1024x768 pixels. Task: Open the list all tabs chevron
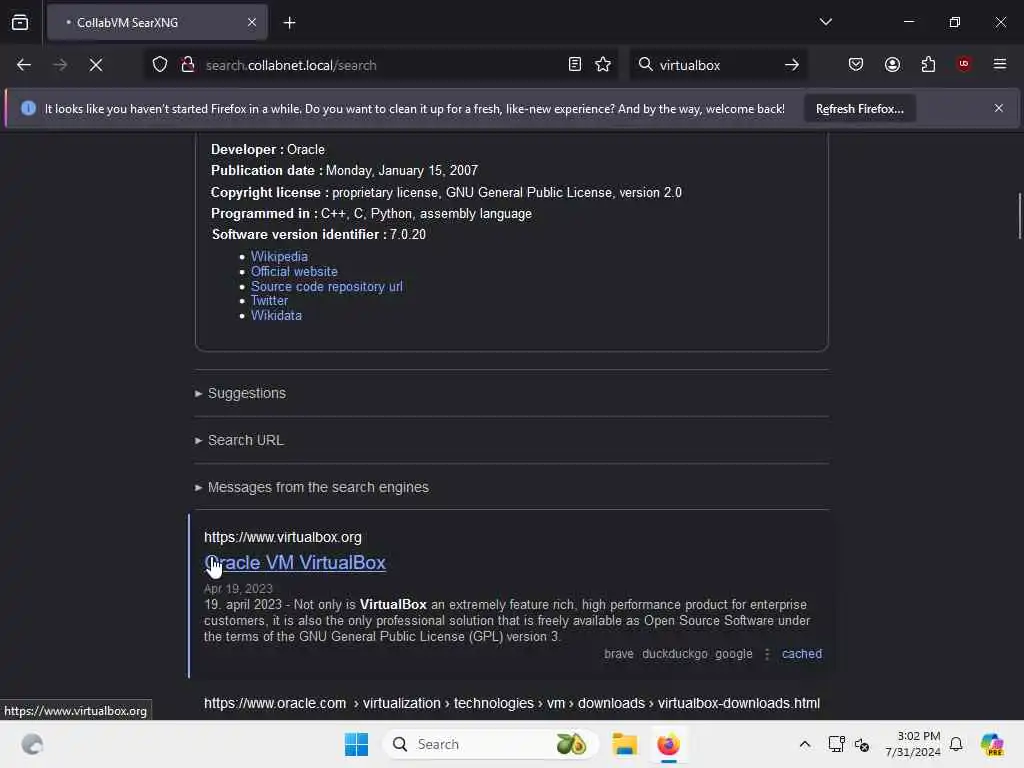(x=825, y=22)
